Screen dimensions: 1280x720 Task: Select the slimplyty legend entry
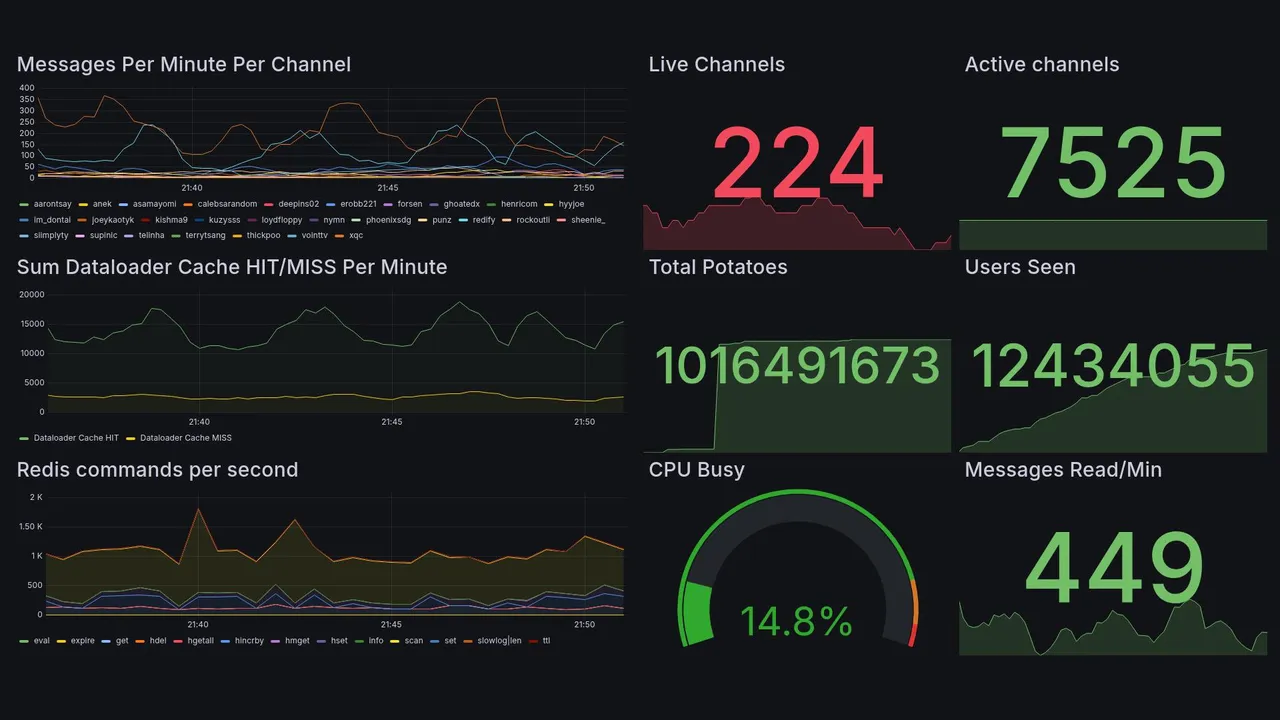[x=51, y=236]
